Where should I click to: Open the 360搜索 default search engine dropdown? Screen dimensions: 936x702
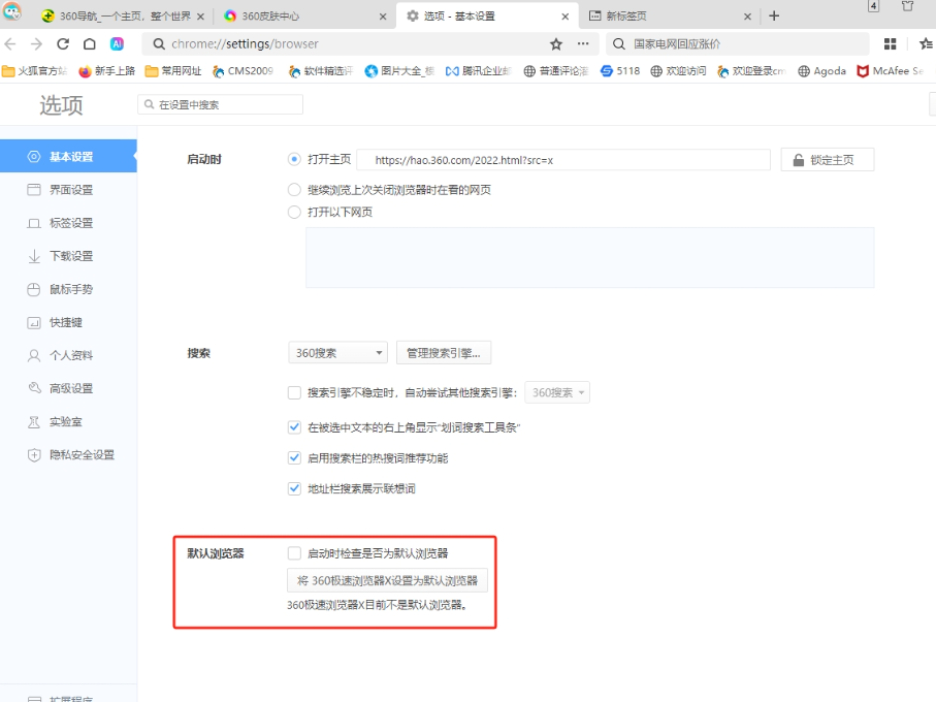point(338,353)
